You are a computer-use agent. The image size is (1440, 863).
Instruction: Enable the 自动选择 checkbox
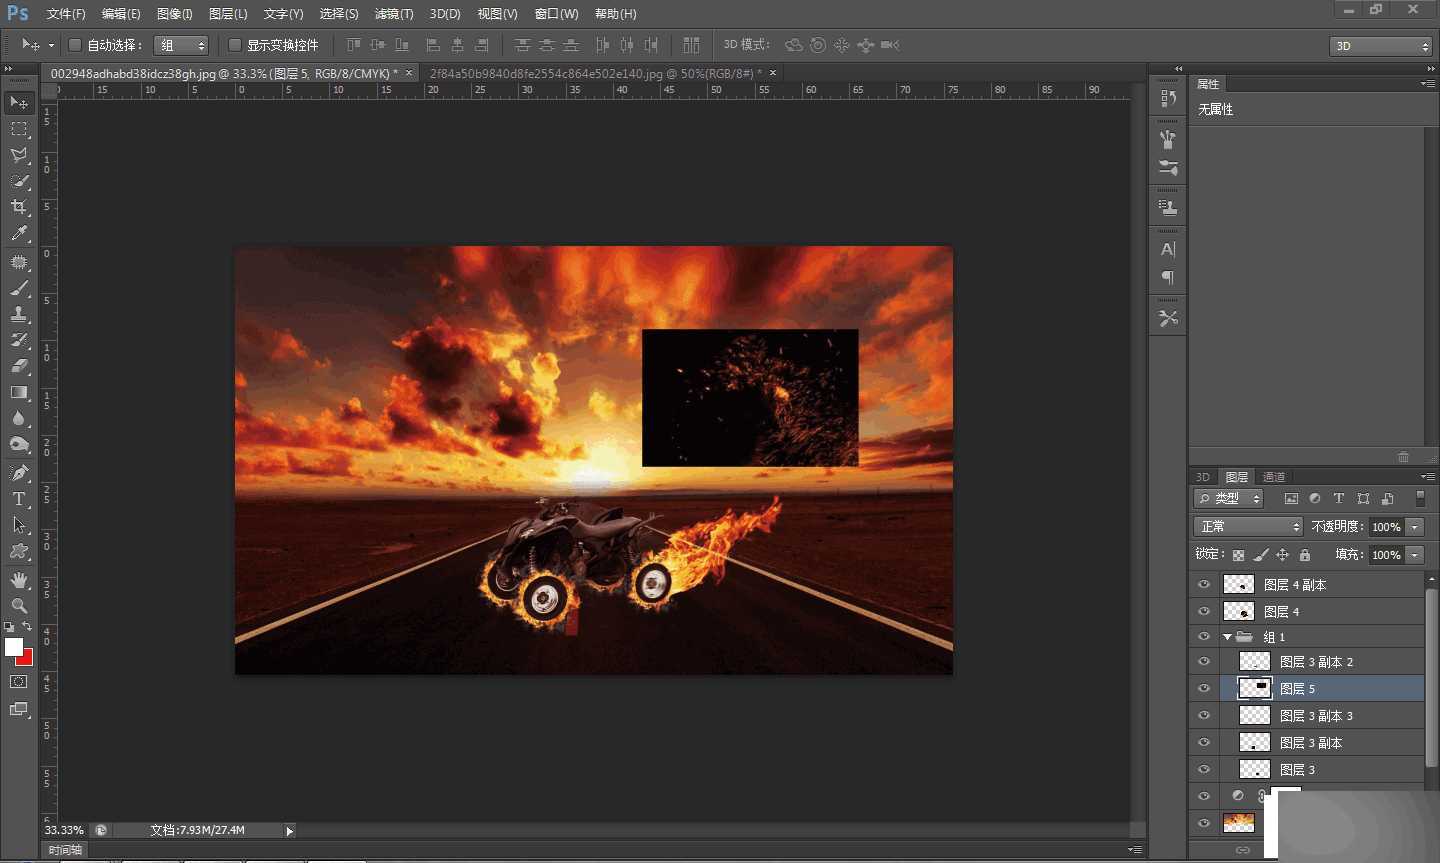(x=75, y=45)
